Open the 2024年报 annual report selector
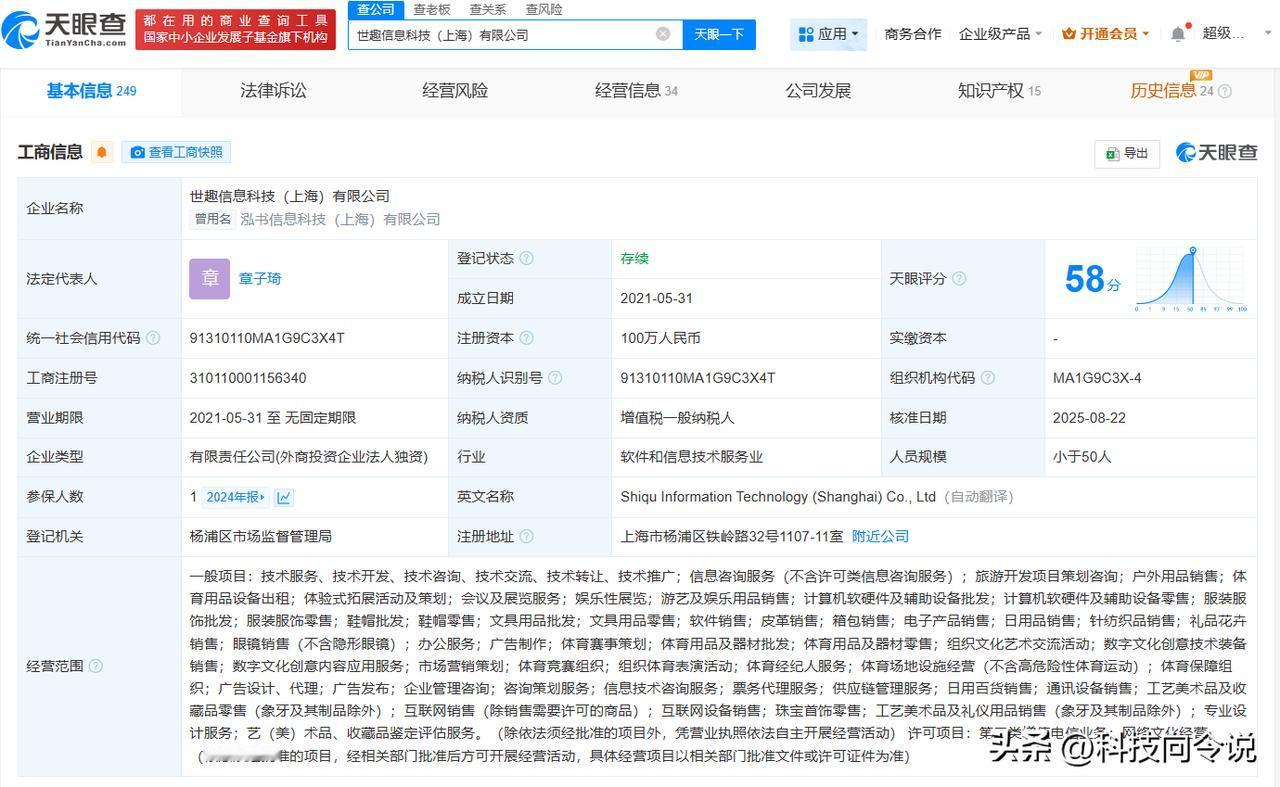The image size is (1280, 787). 236,497
